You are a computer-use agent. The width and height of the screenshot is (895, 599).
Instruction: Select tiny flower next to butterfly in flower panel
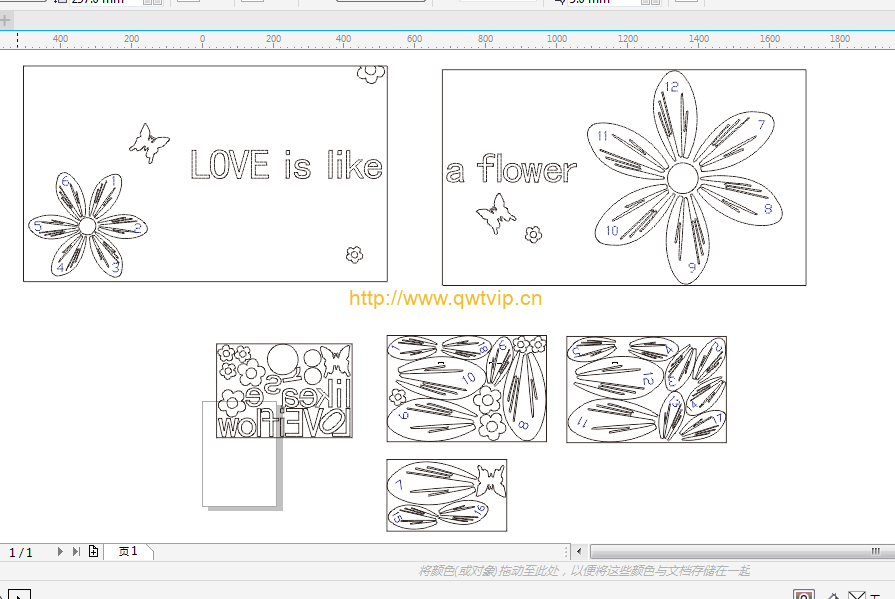[x=534, y=234]
